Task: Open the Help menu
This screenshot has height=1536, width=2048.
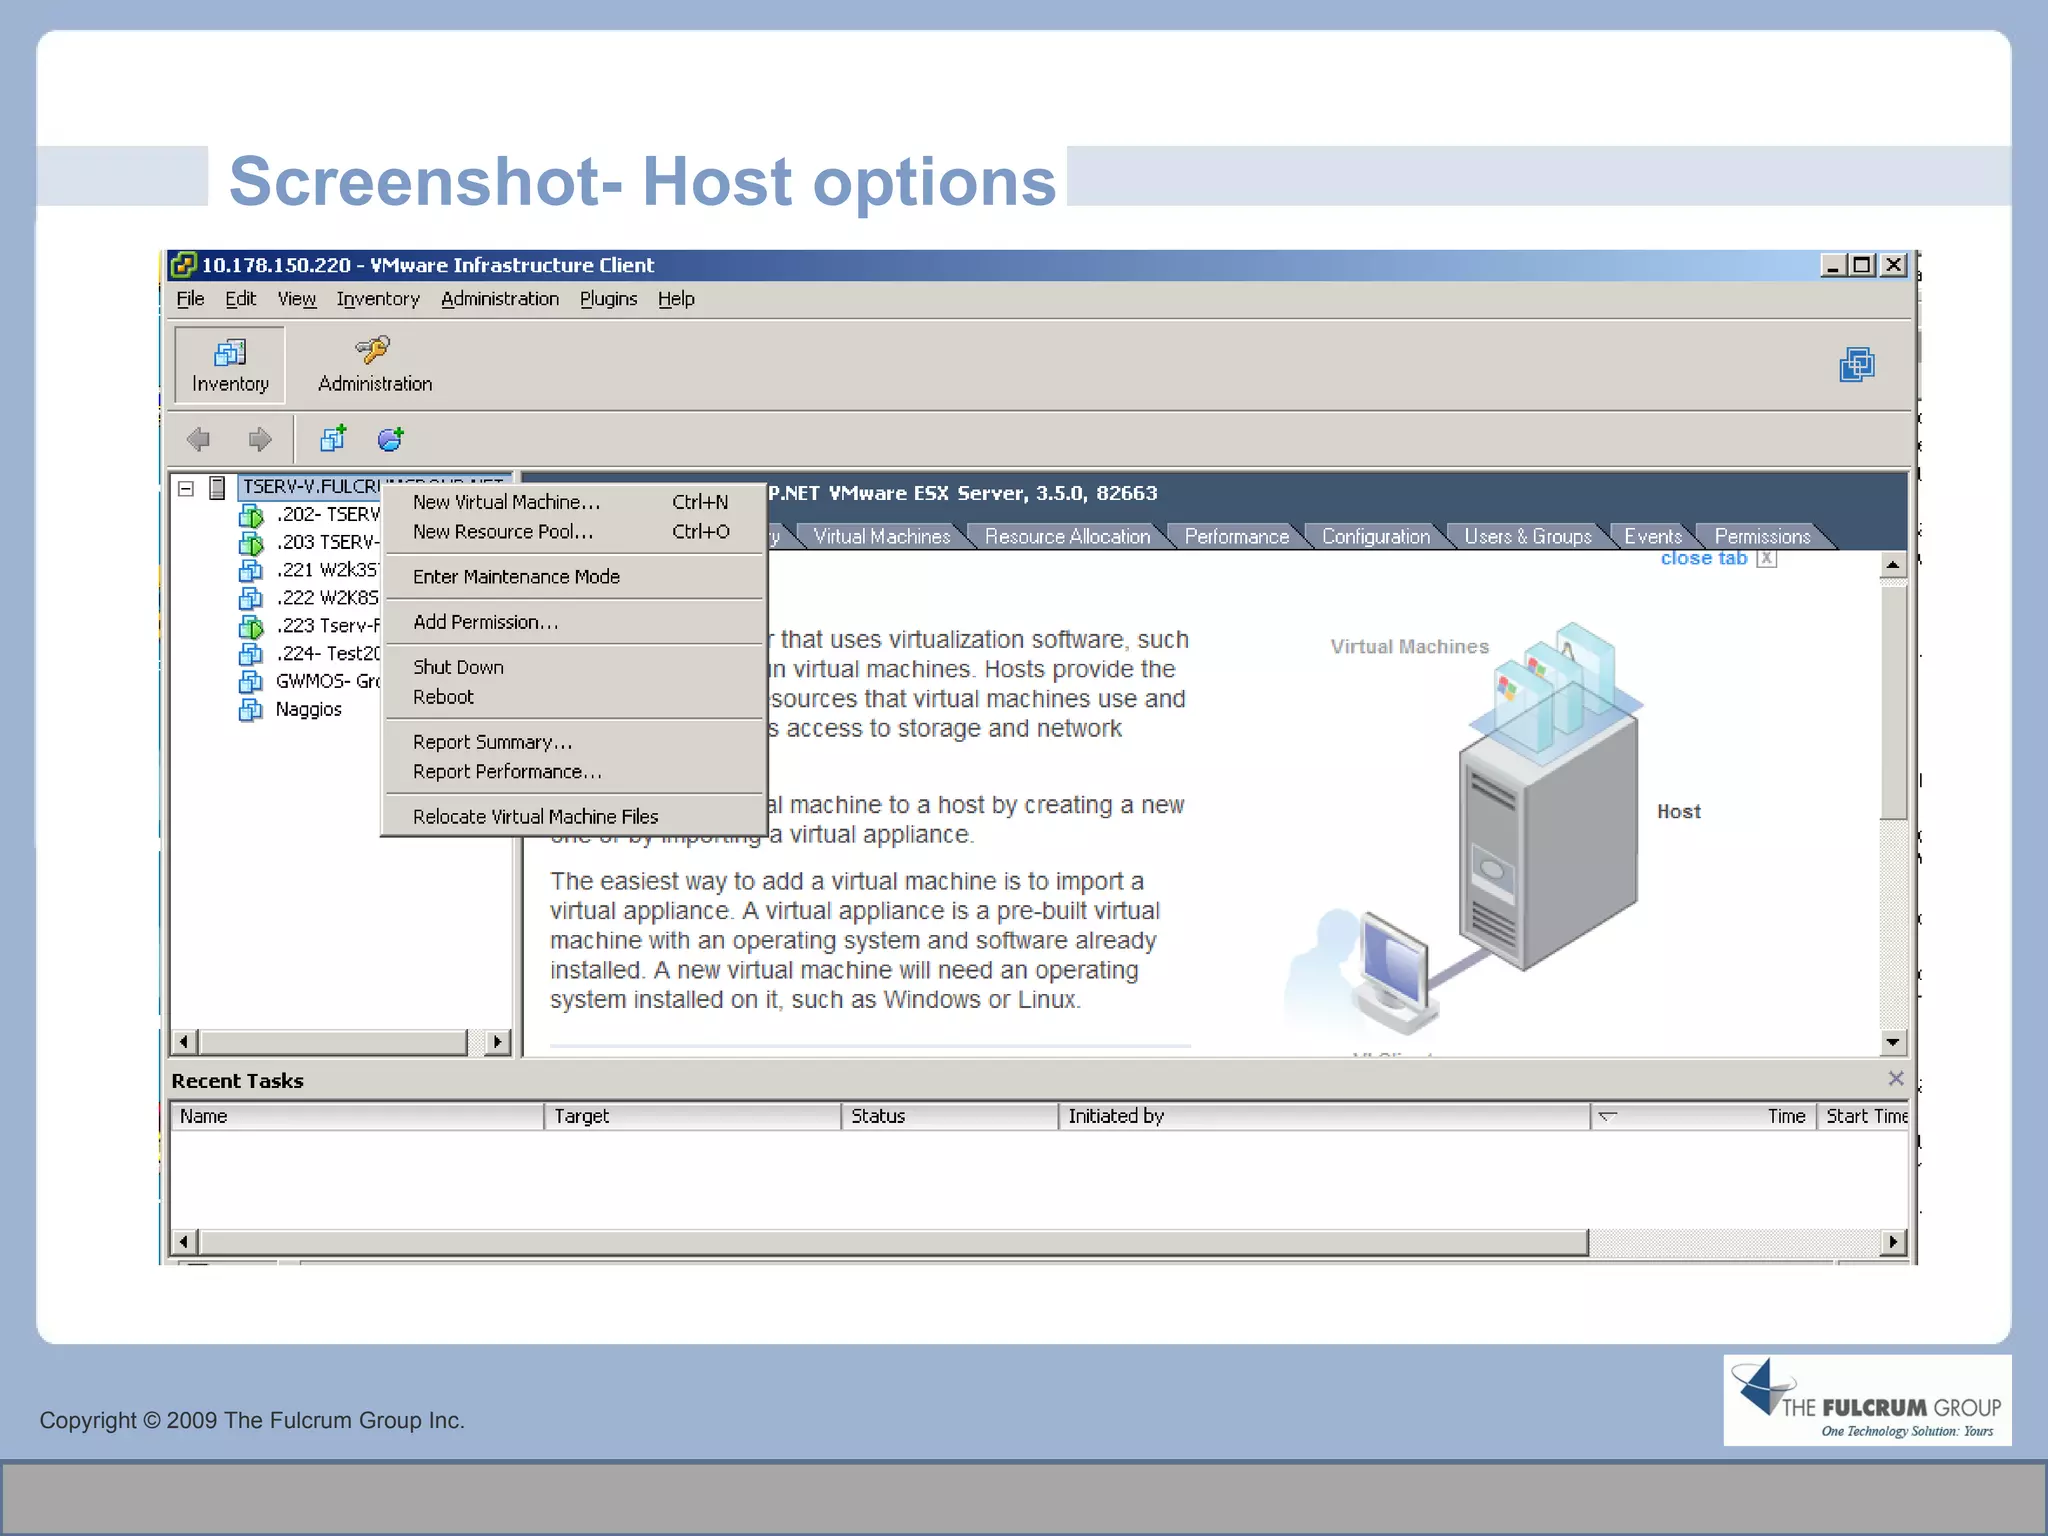Action: pos(676,299)
